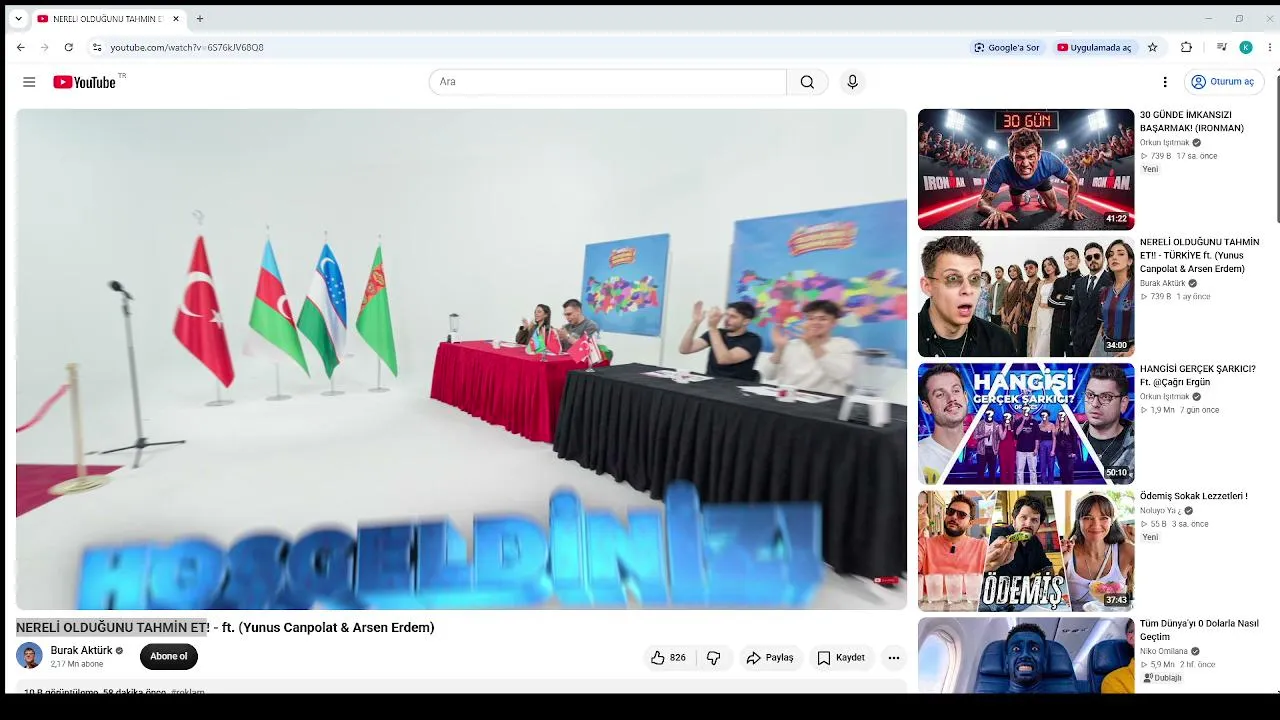Open title 'Tüm Dünya'yı 0 Dolarla Nasıl Gezdim'

pos(1199,630)
